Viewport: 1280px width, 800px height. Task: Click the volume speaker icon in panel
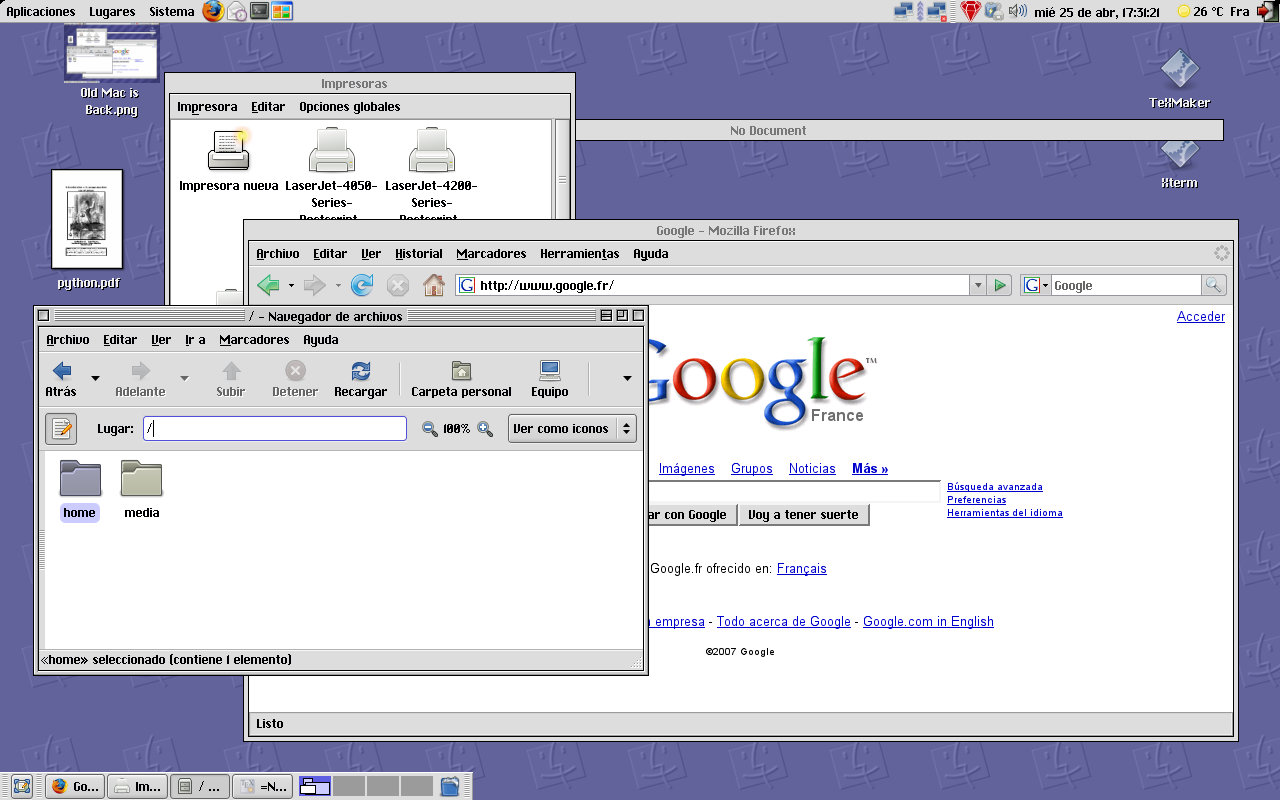tap(1018, 11)
